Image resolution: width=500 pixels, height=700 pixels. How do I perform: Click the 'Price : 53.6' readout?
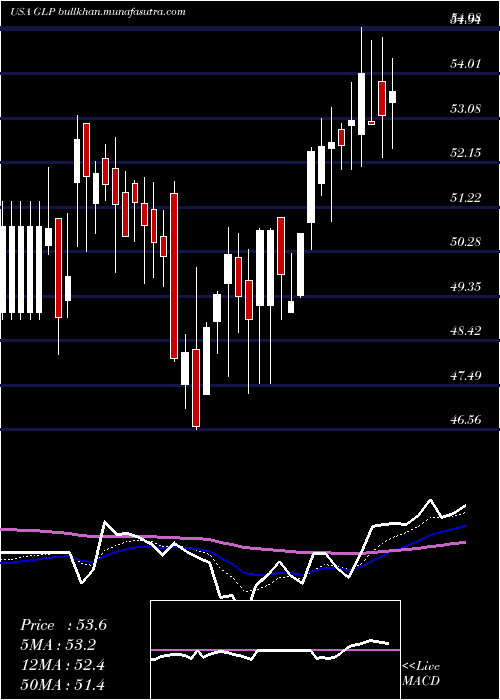[63, 625]
